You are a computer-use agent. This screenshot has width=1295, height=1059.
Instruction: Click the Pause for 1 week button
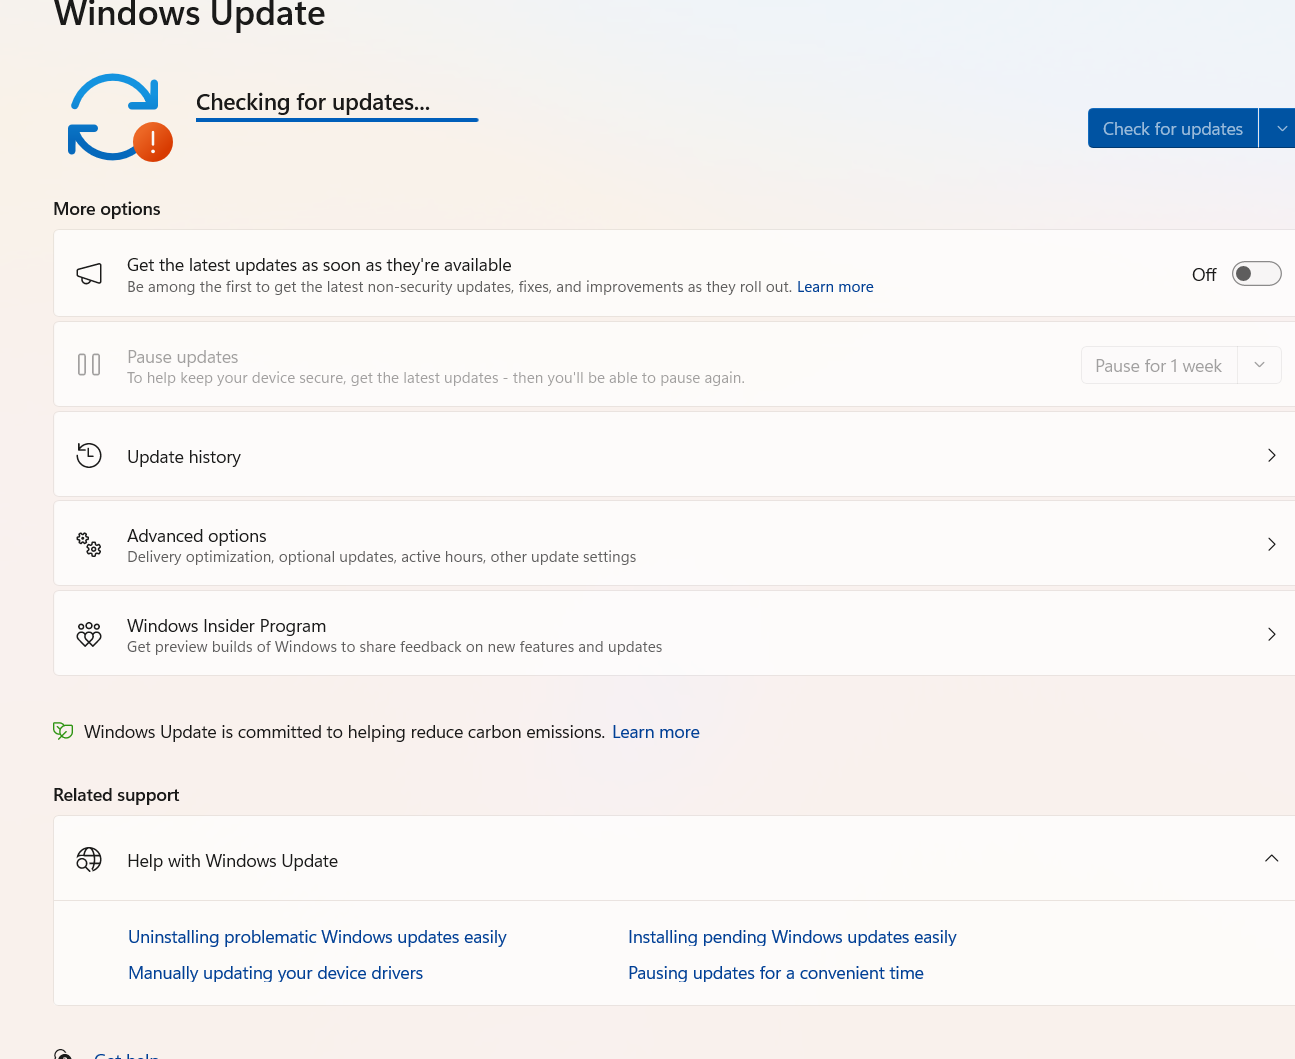pyautogui.click(x=1159, y=365)
